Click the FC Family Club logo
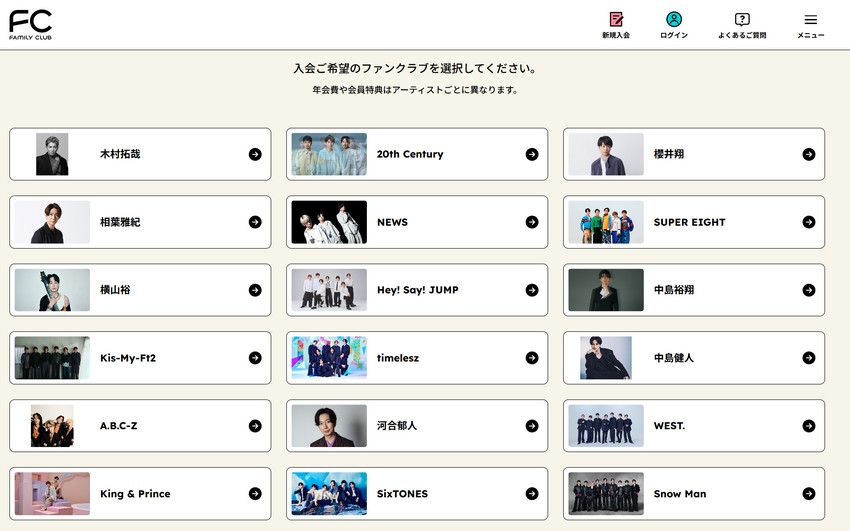The height and width of the screenshot is (531, 850). [30, 24]
